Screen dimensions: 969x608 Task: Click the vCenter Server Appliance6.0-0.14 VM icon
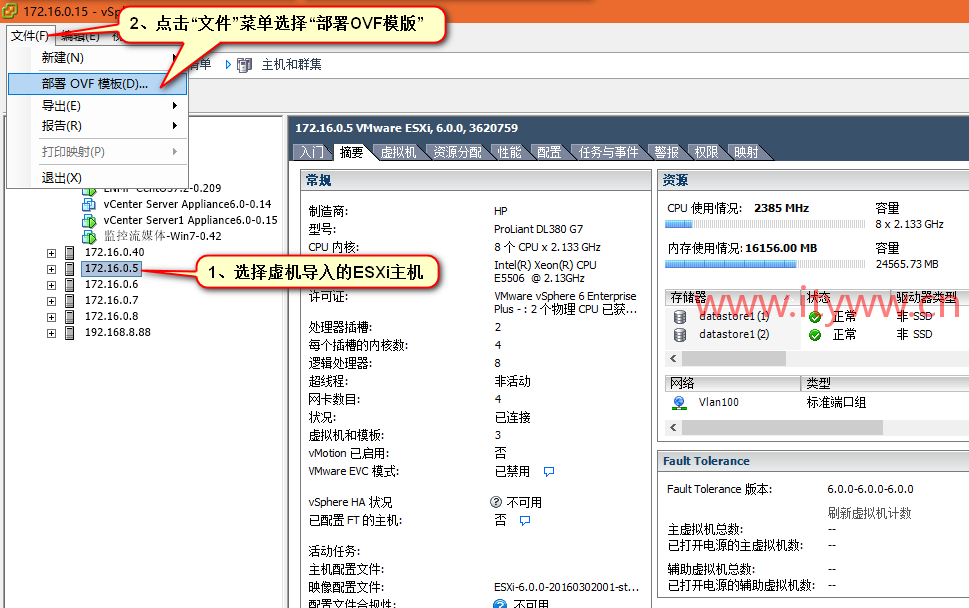point(89,205)
